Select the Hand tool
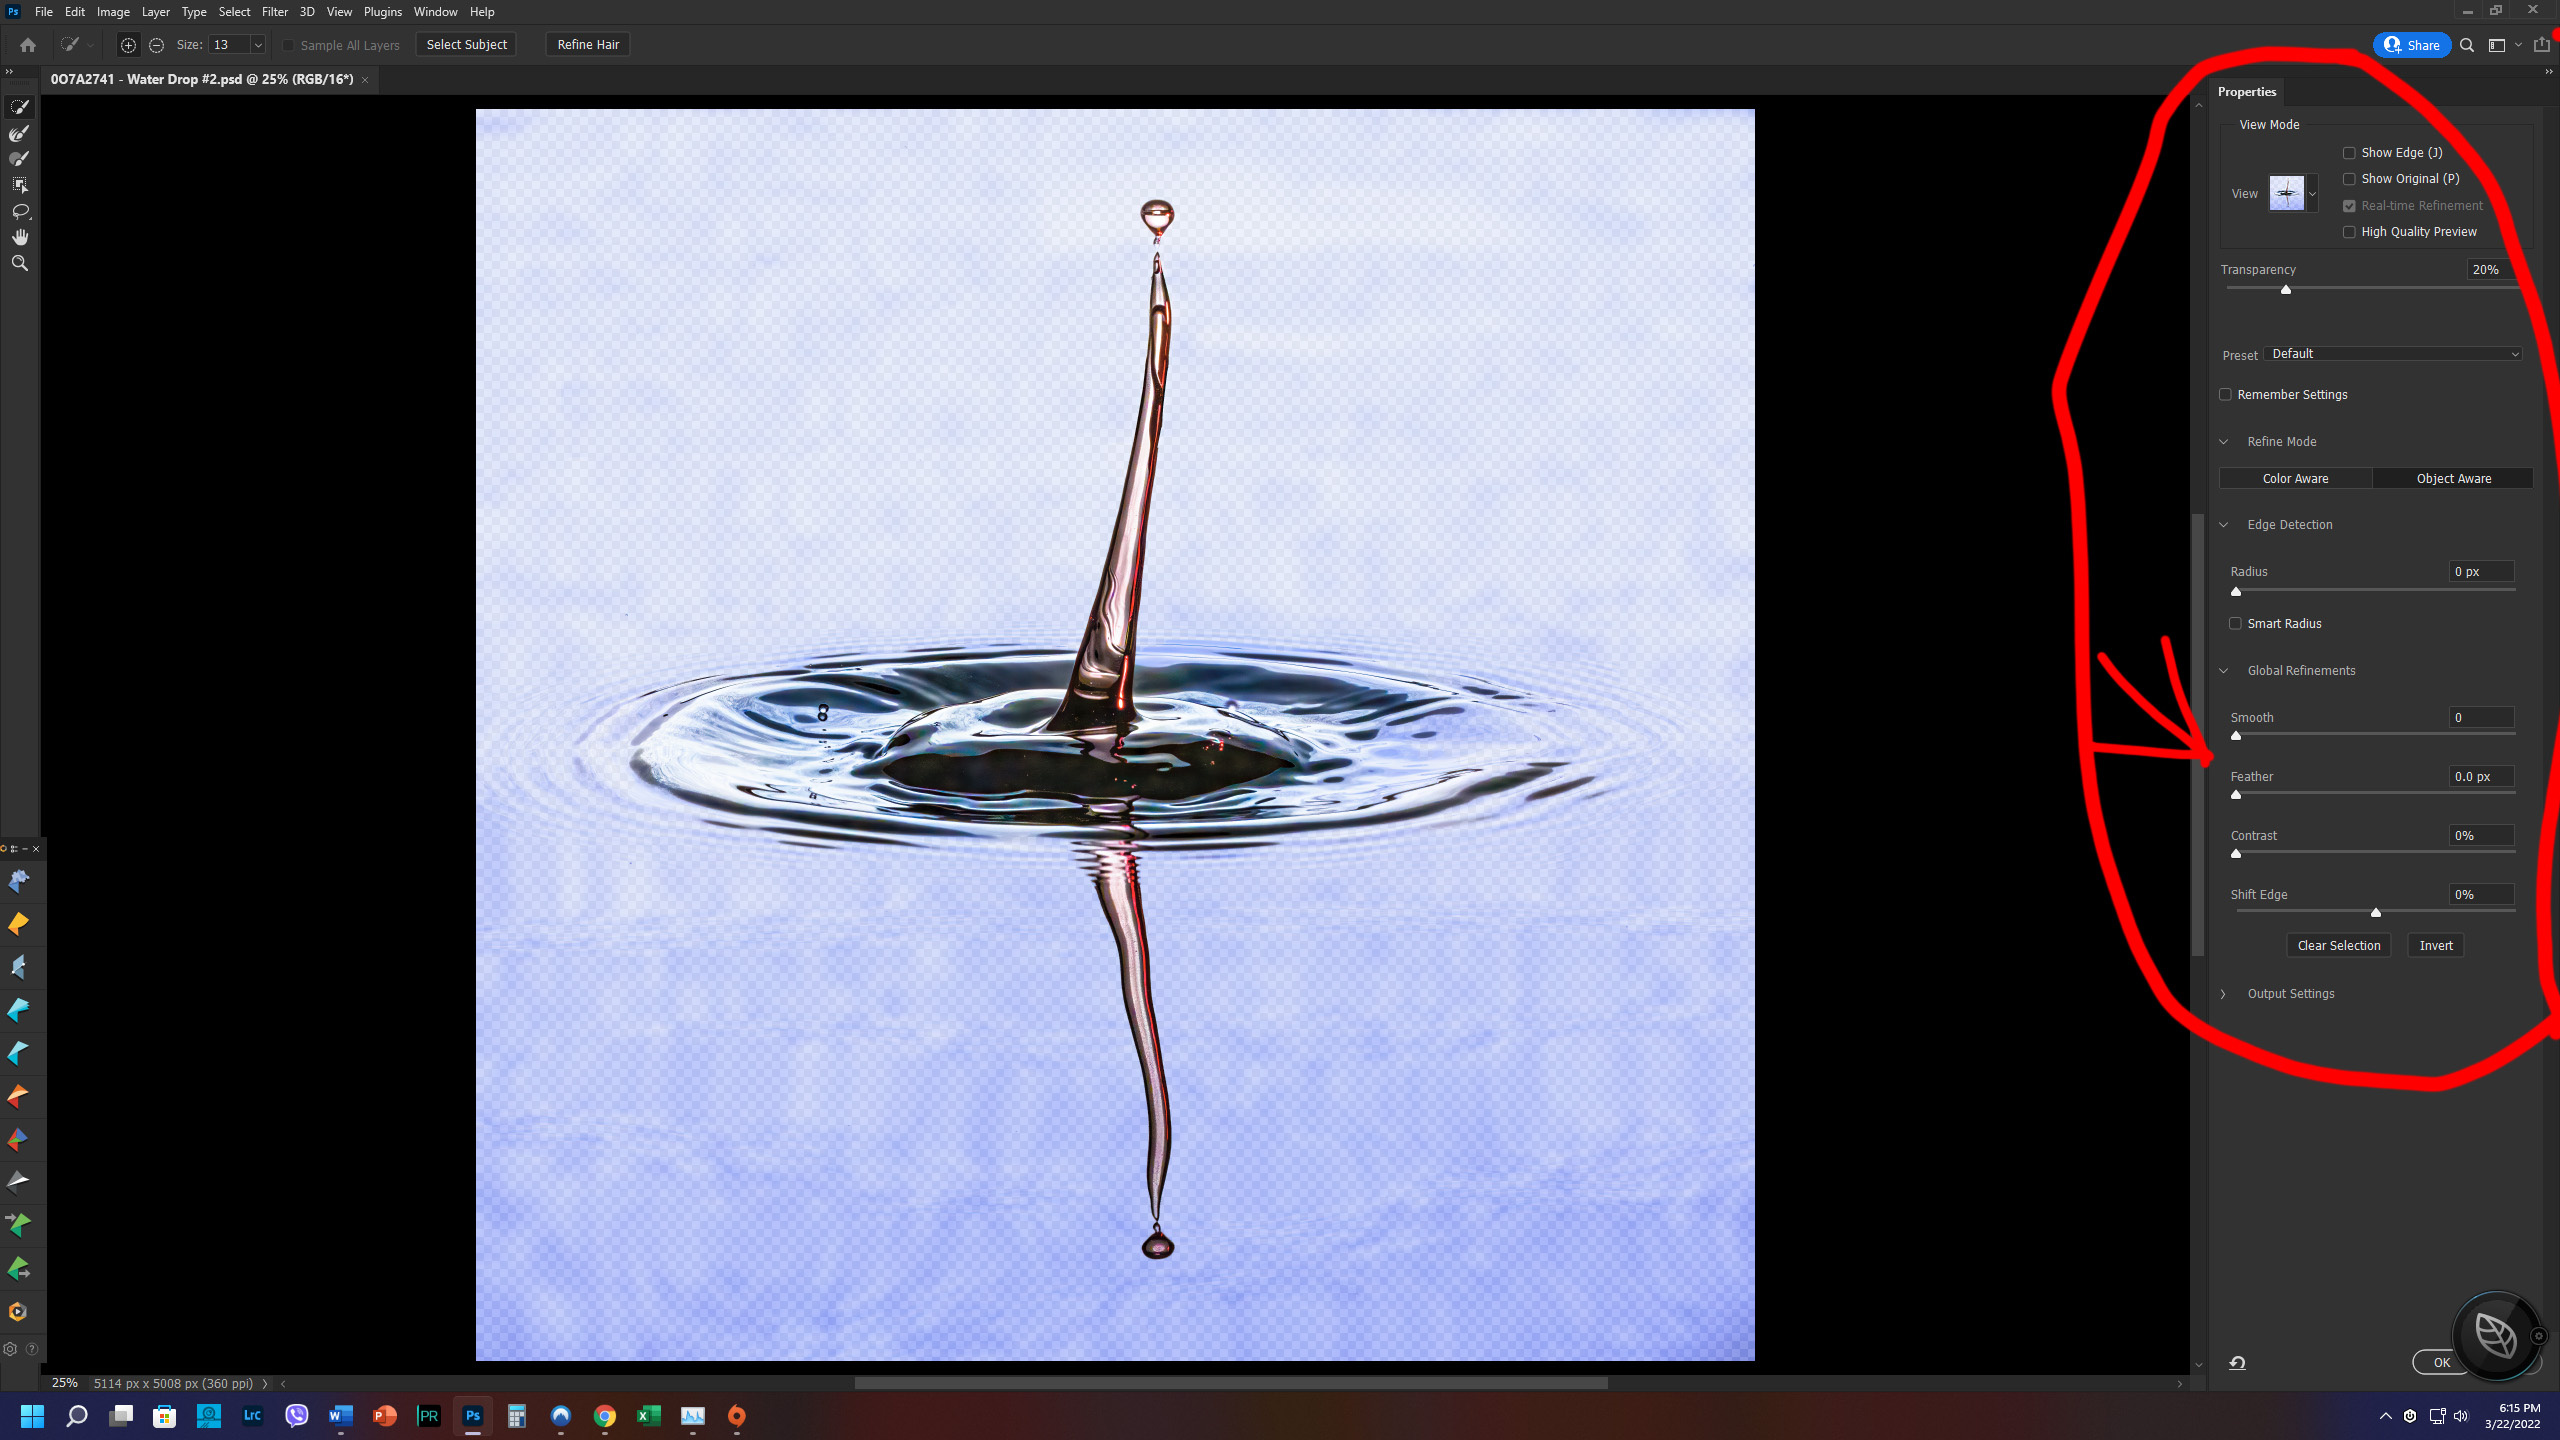Image resolution: width=2560 pixels, height=1440 pixels. pos(19,237)
